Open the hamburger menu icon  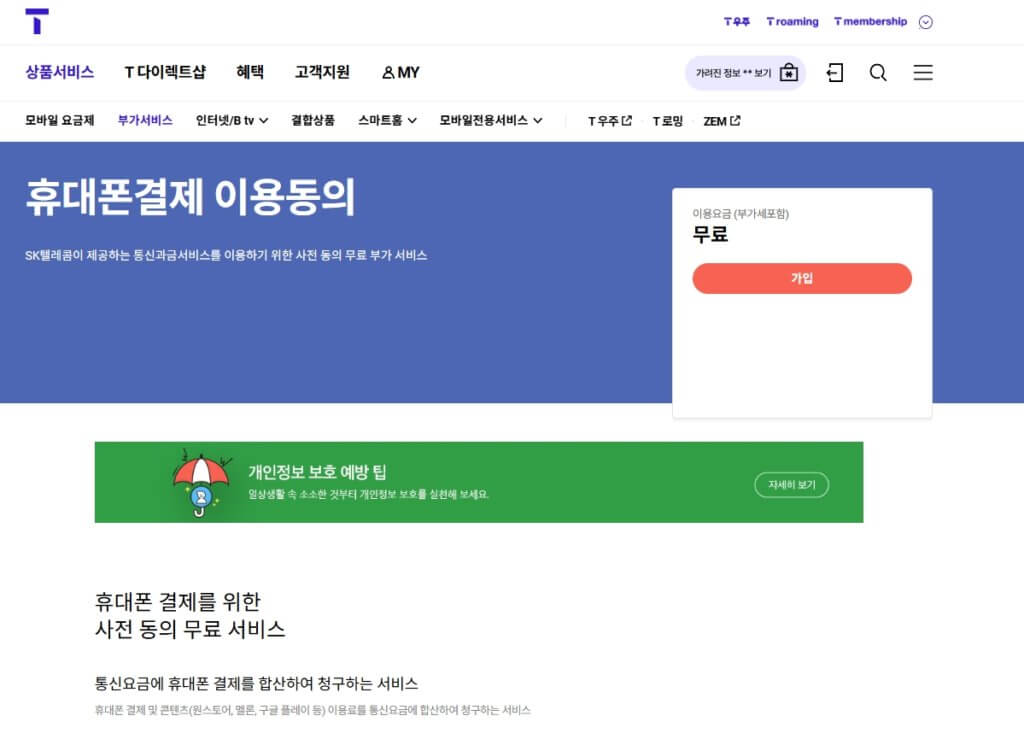click(923, 73)
